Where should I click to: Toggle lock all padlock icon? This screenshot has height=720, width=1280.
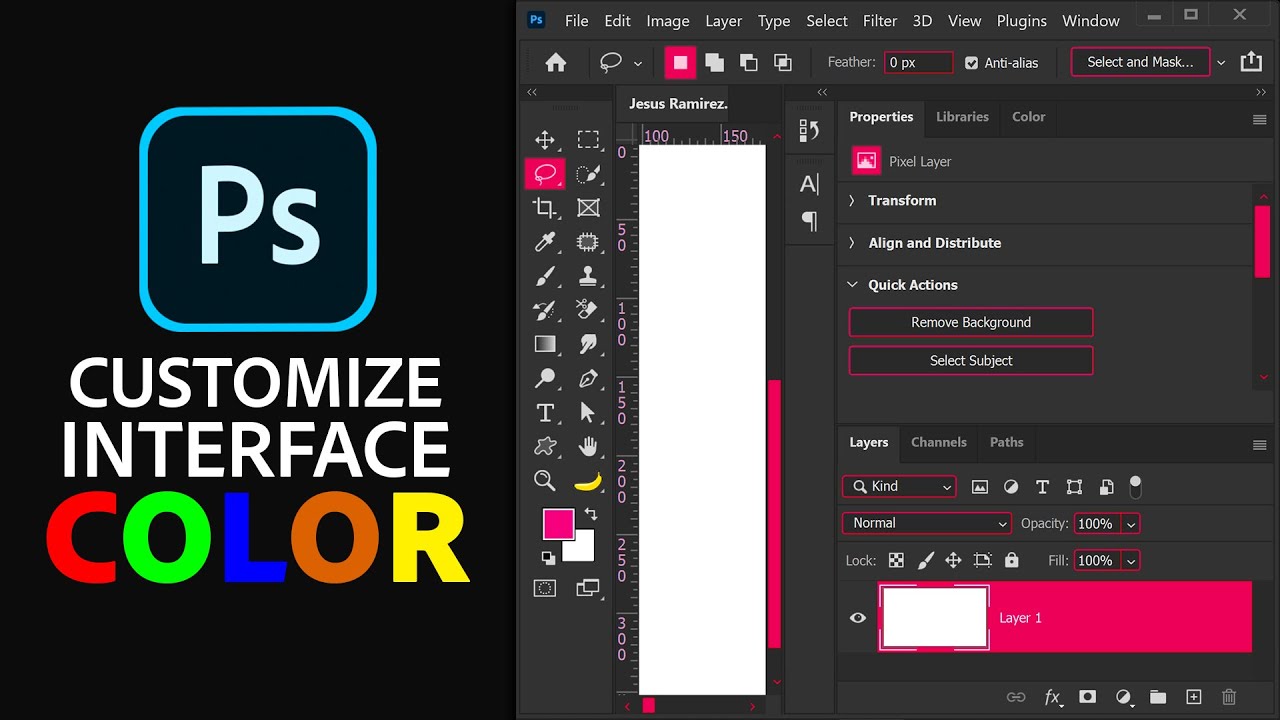coord(1011,561)
